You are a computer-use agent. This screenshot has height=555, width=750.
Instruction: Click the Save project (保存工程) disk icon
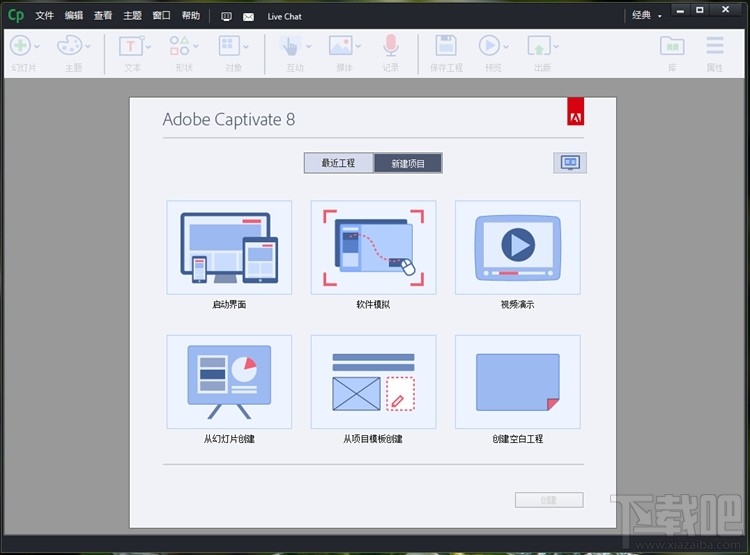[x=446, y=46]
